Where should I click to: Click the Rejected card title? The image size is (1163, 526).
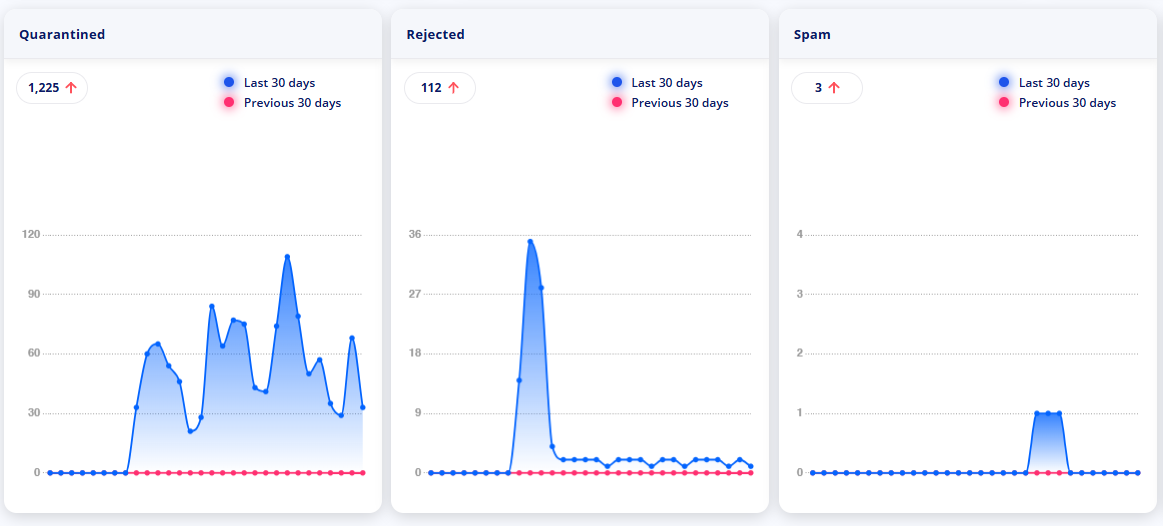tap(435, 34)
